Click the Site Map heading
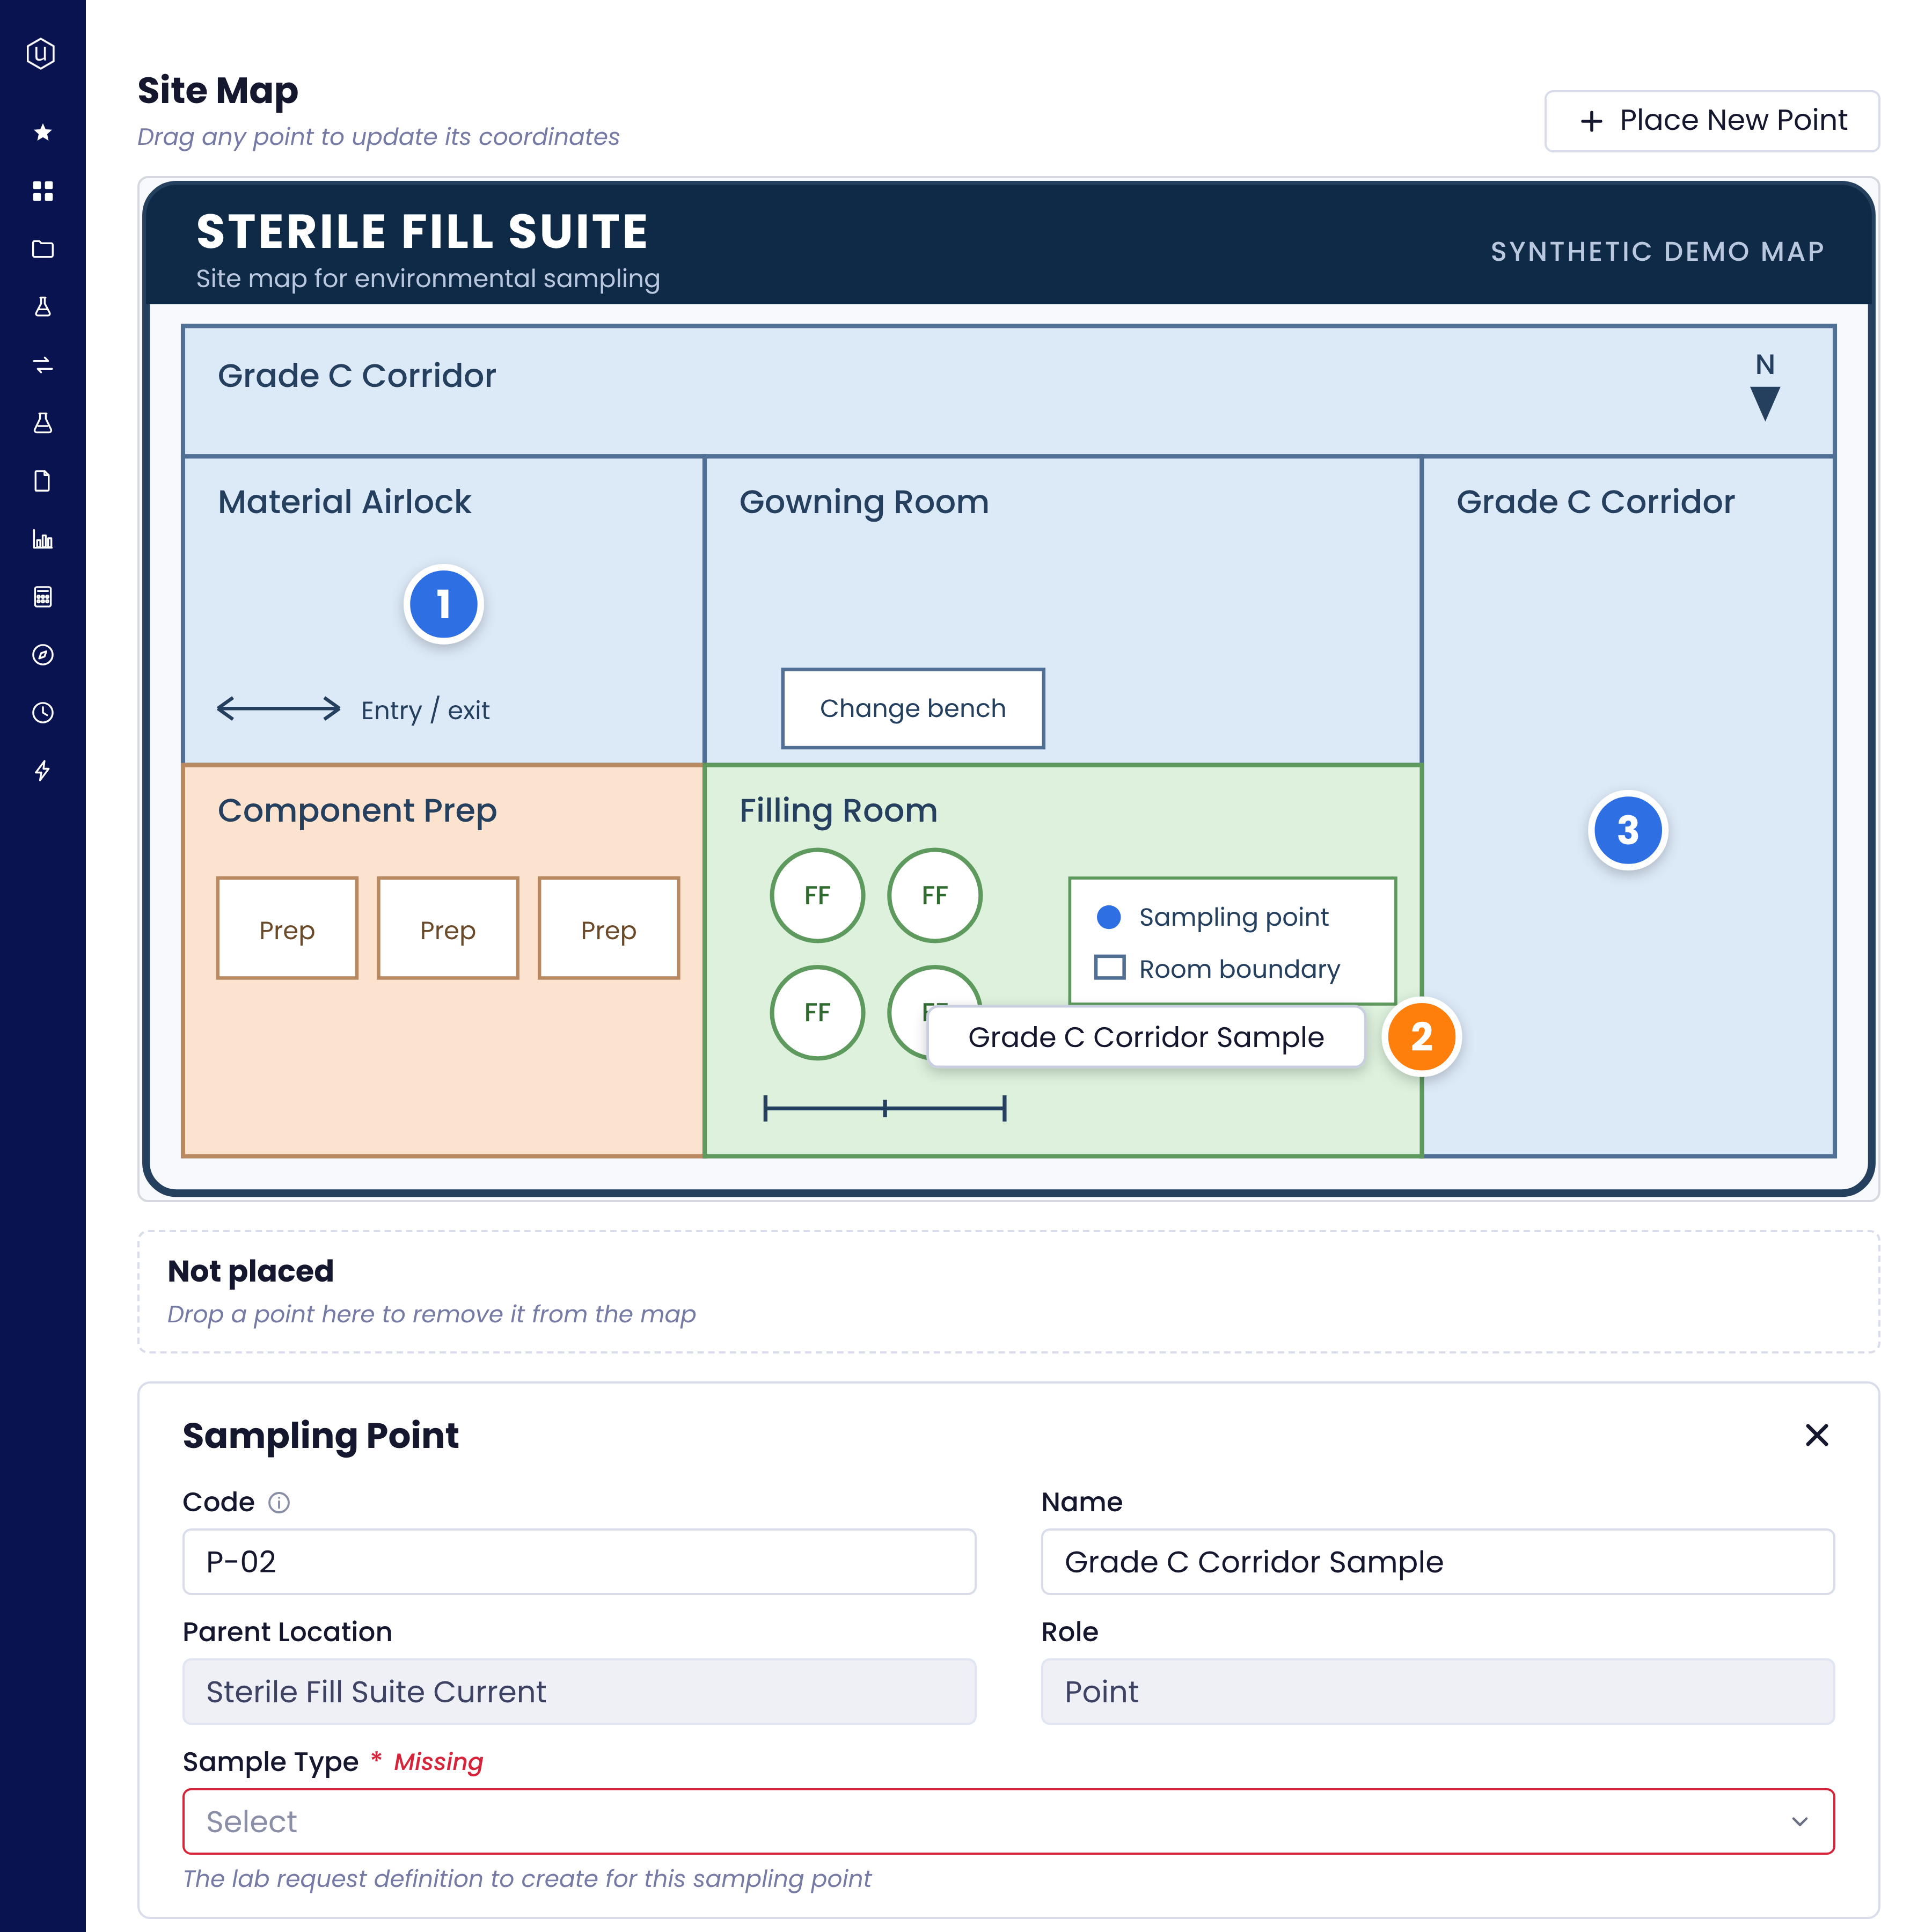The height and width of the screenshot is (1932, 1932). [218, 90]
